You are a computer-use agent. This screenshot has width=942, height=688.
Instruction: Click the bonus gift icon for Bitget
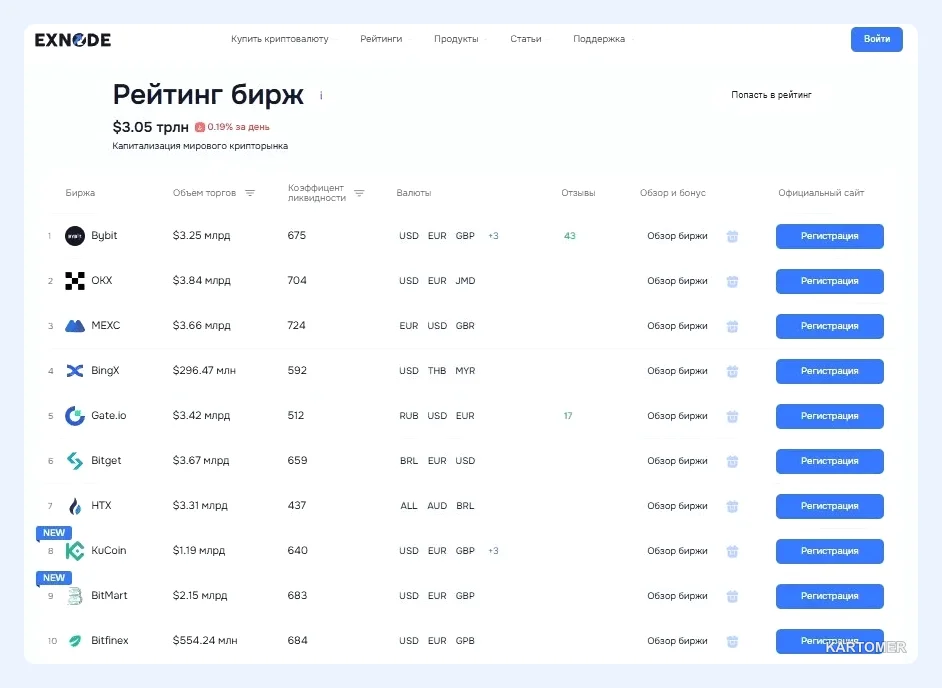pyautogui.click(x=732, y=461)
